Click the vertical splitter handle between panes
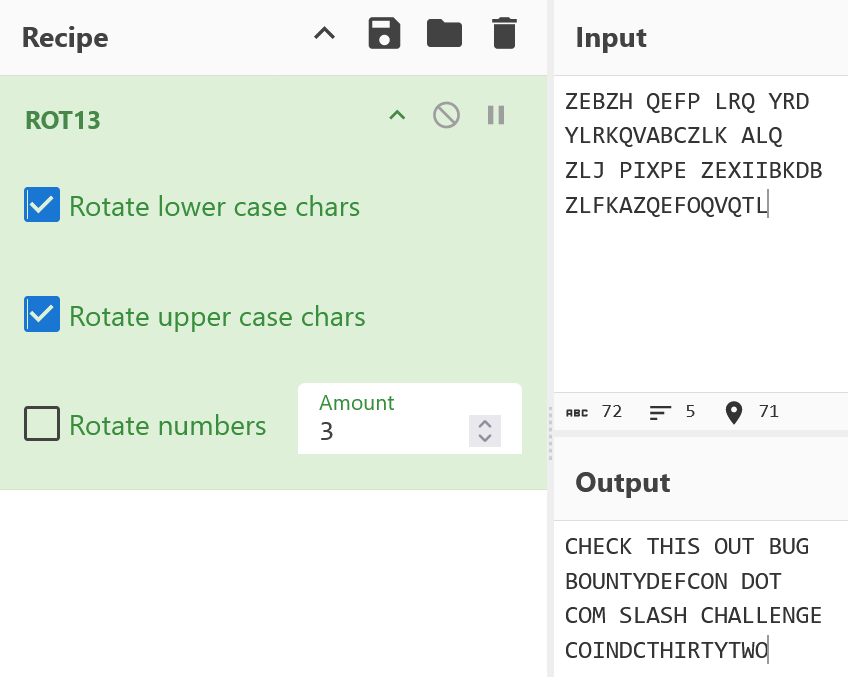 (x=551, y=433)
